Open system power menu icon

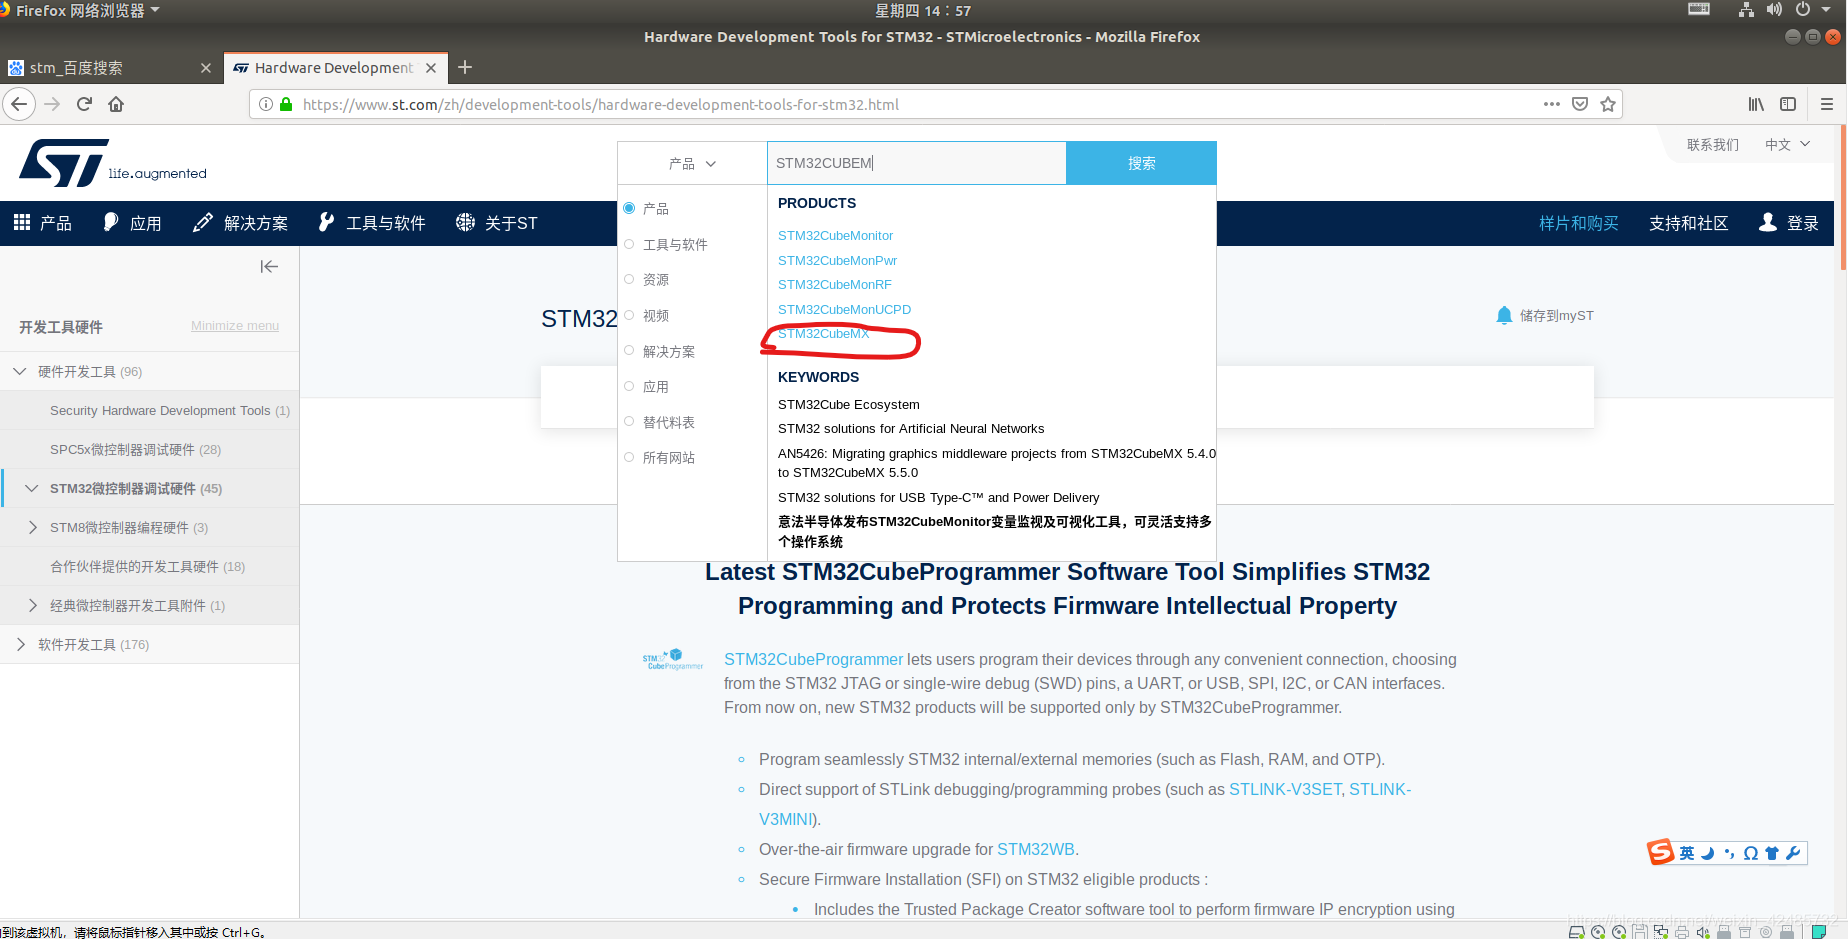coord(1803,10)
